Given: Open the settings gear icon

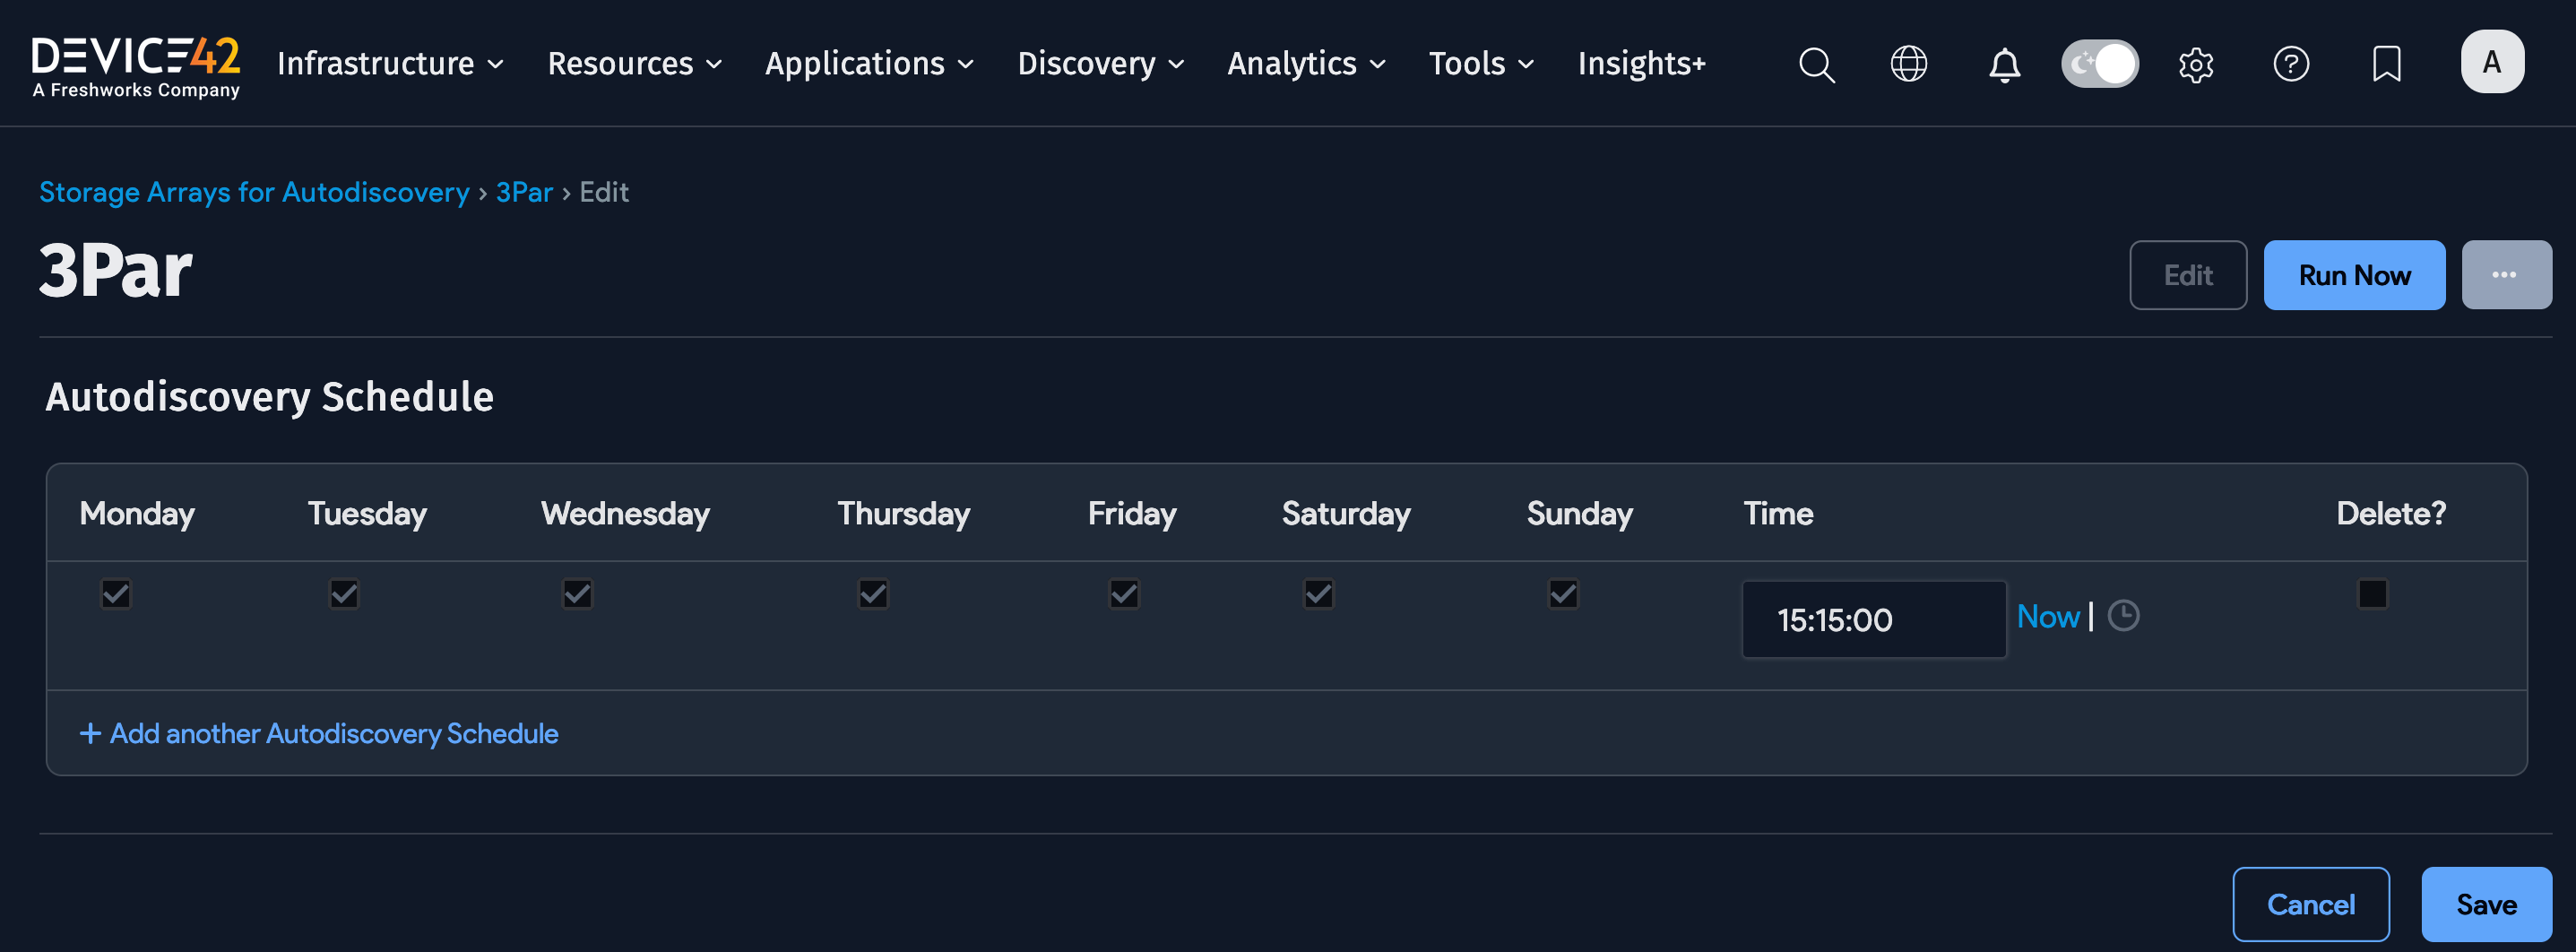Looking at the screenshot, I should point(2196,64).
